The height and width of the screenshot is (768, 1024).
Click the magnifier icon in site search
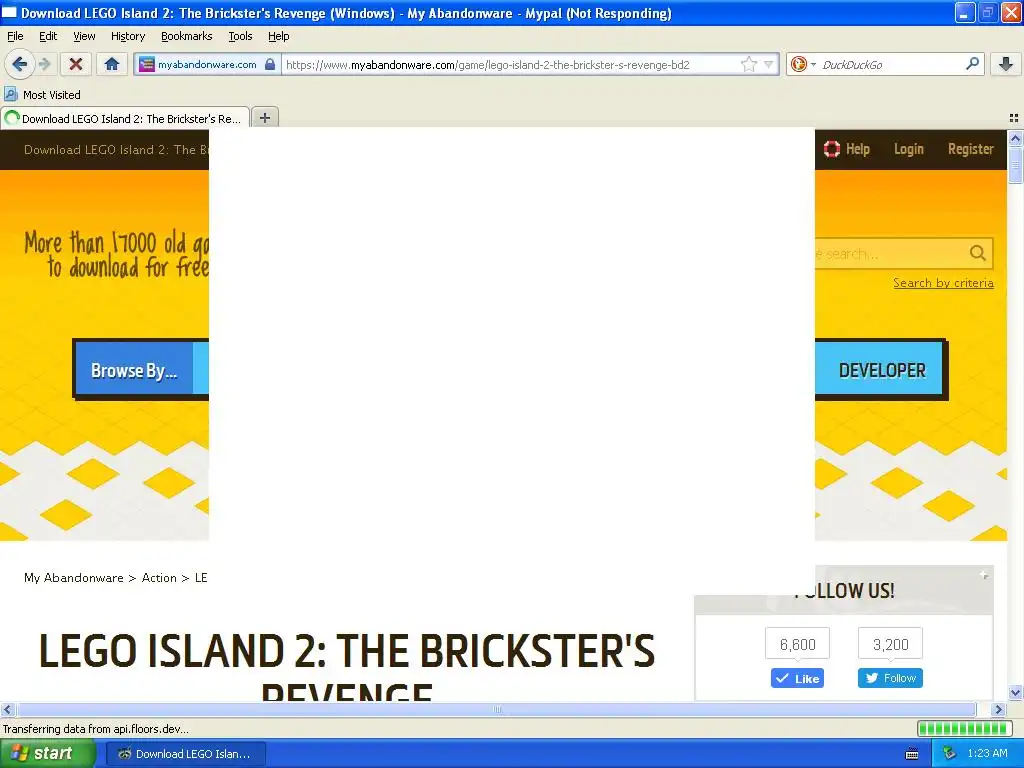coord(978,253)
